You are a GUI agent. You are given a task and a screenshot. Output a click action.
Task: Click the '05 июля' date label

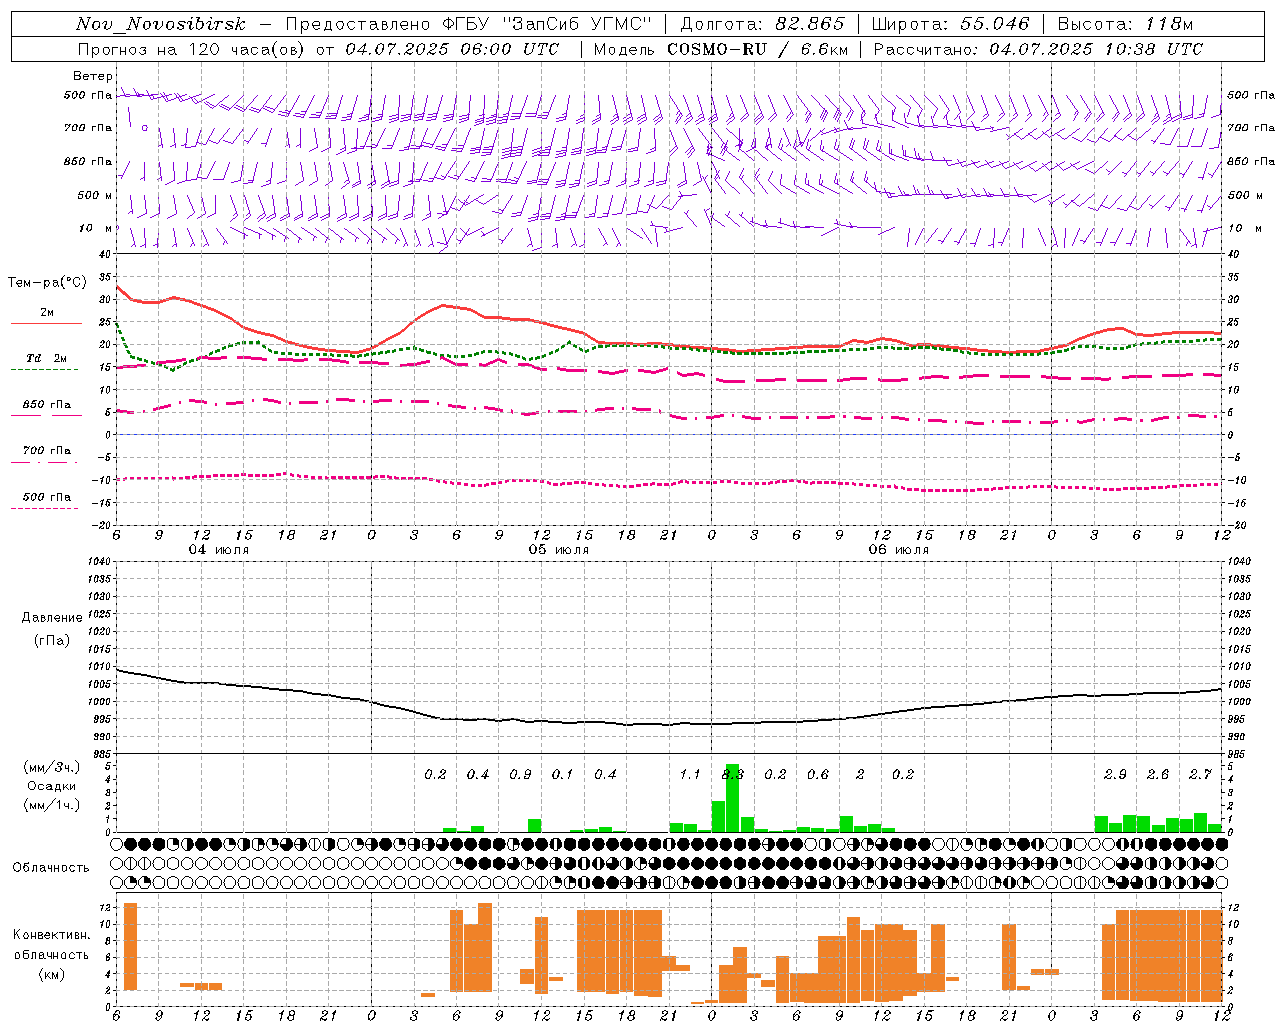pyautogui.click(x=559, y=550)
